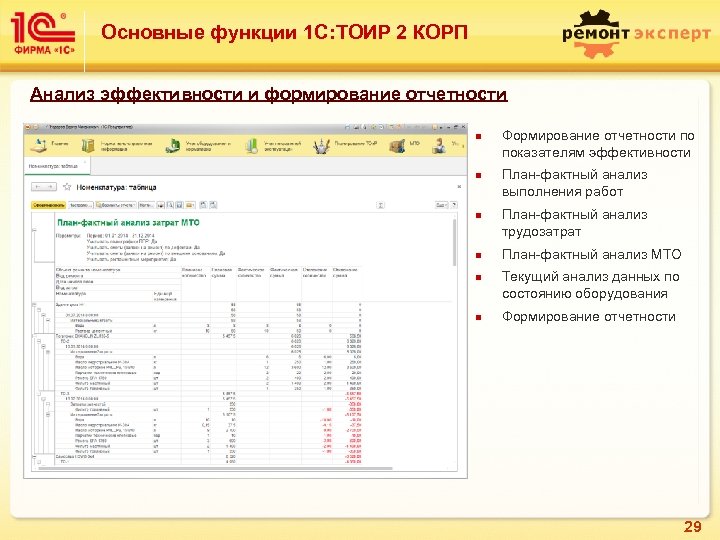Click the slide number 29
This screenshot has width=720, height=540.
click(x=692, y=526)
